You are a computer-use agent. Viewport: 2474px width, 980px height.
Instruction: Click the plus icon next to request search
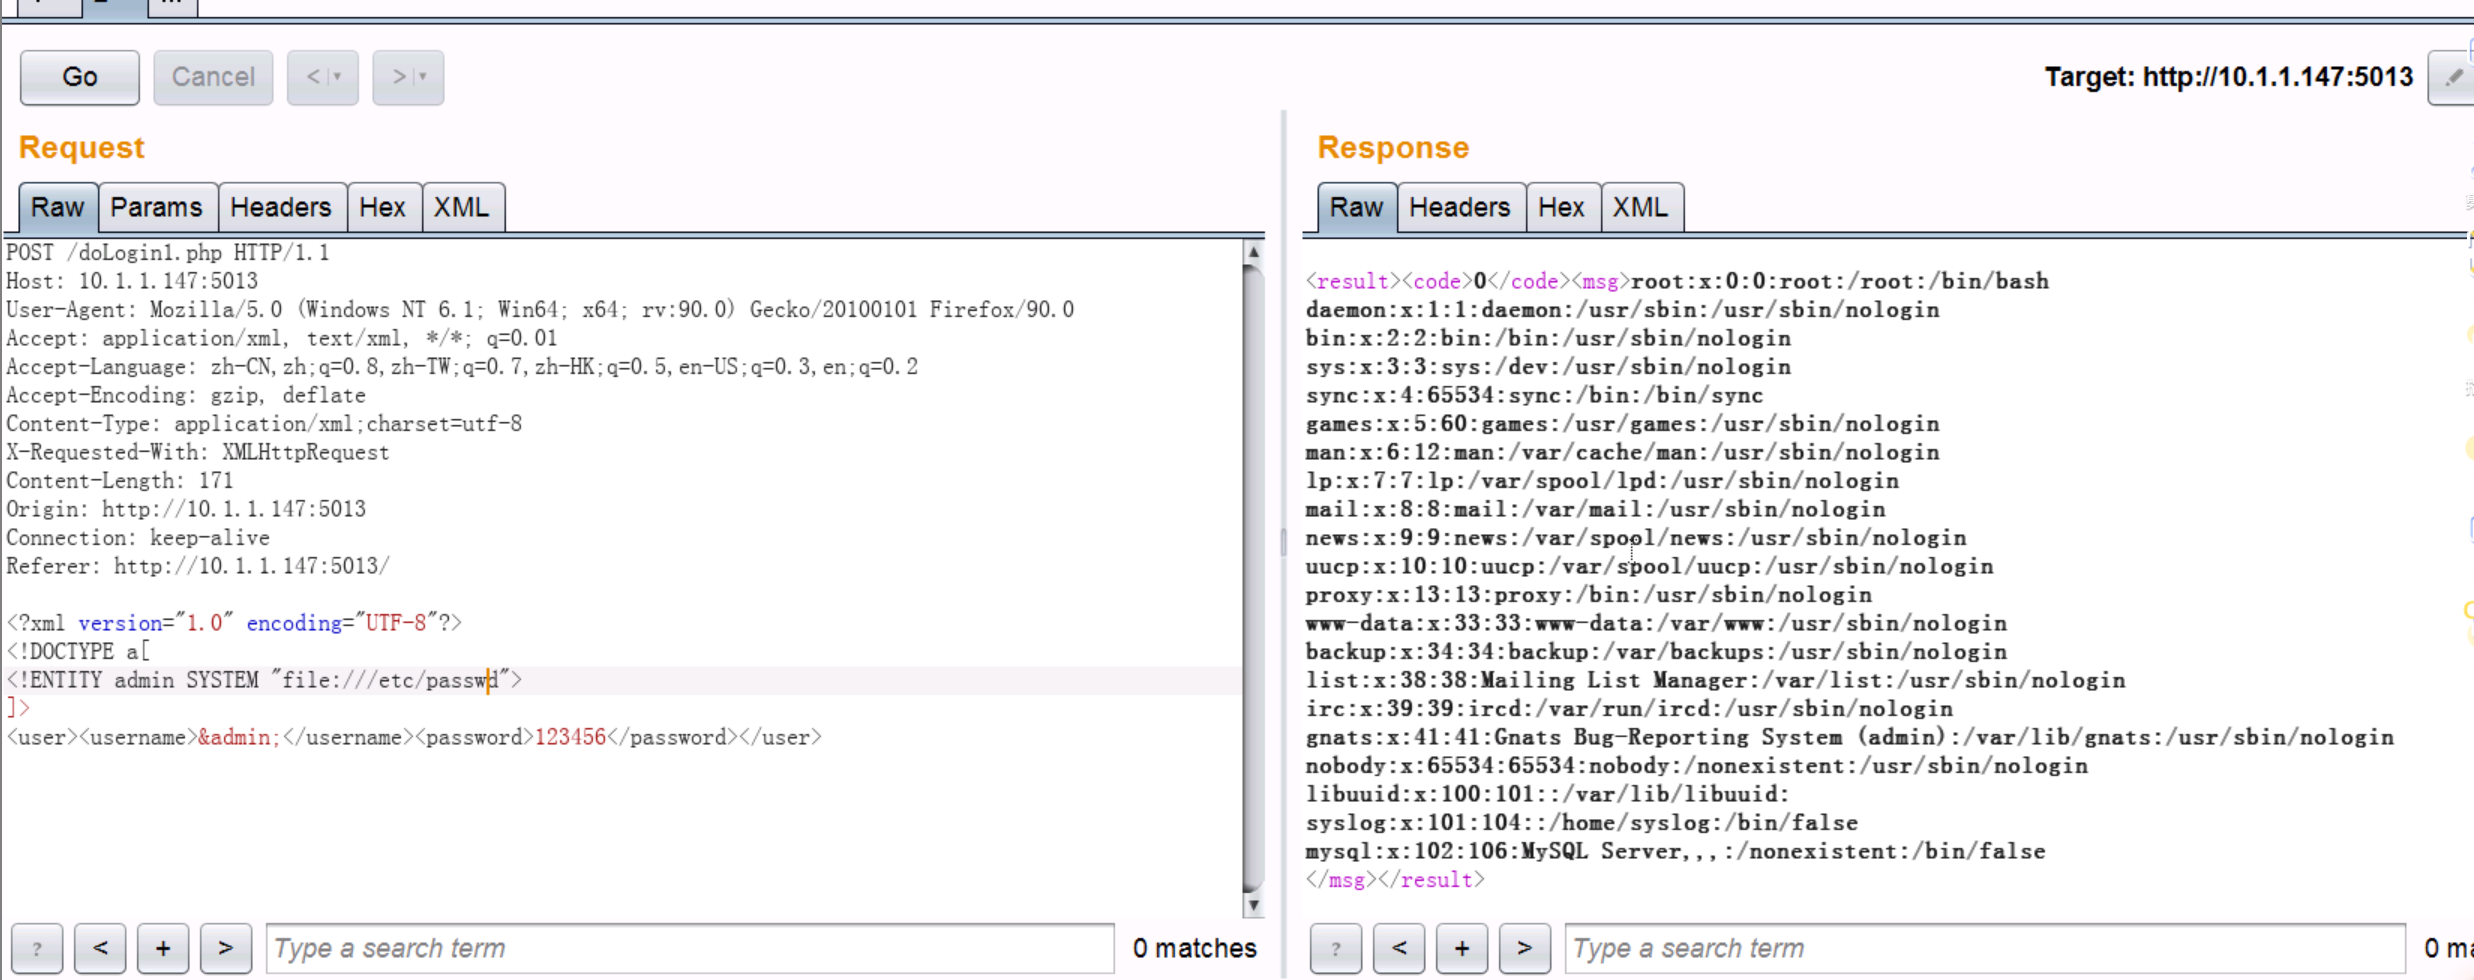pyautogui.click(x=163, y=948)
